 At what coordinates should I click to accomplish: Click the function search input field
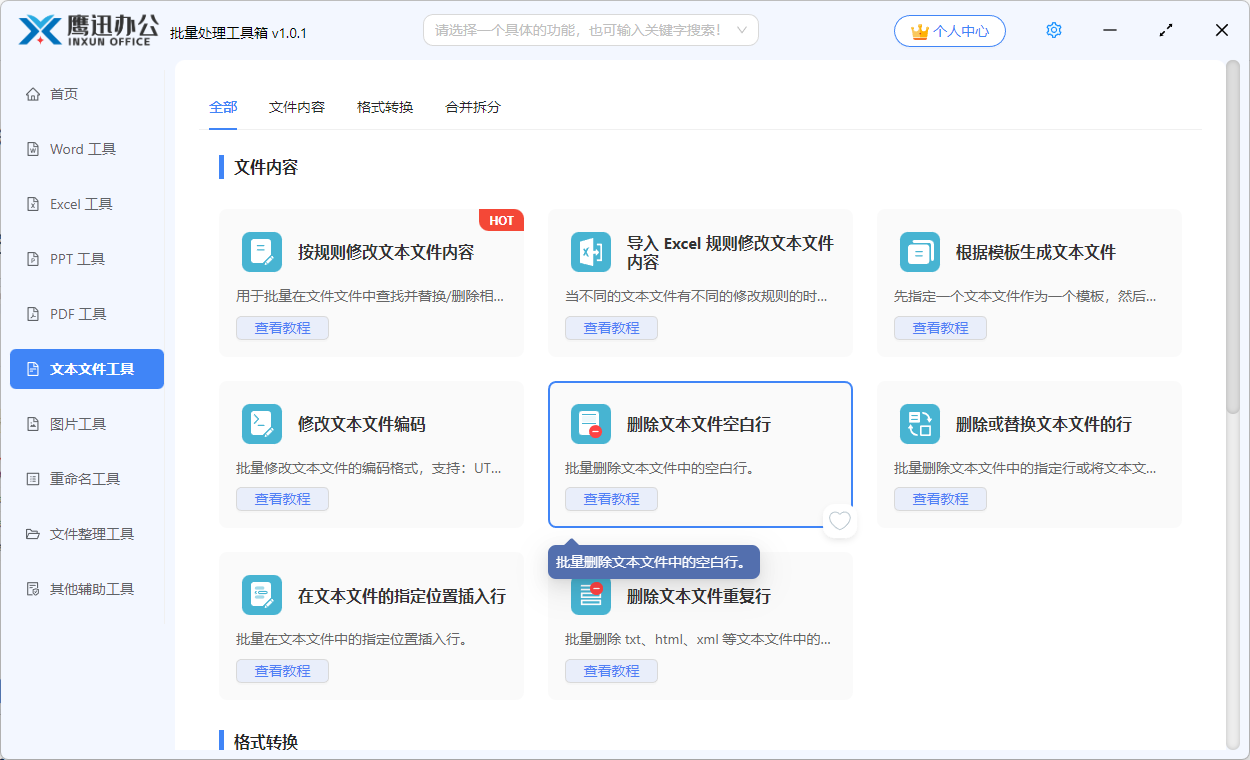[578, 30]
